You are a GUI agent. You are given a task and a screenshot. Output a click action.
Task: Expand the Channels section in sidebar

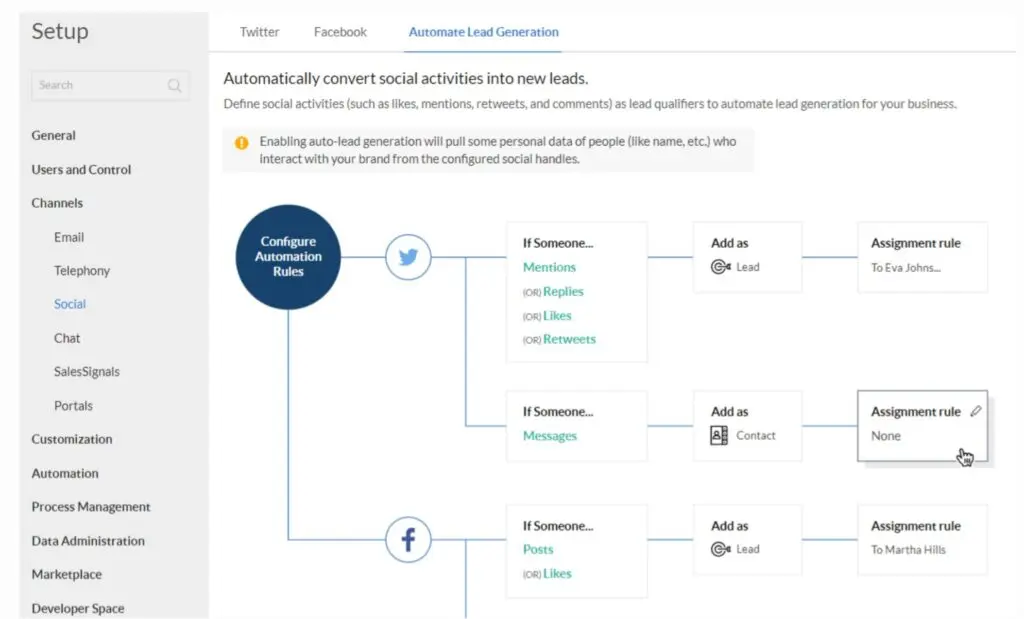[57, 203]
